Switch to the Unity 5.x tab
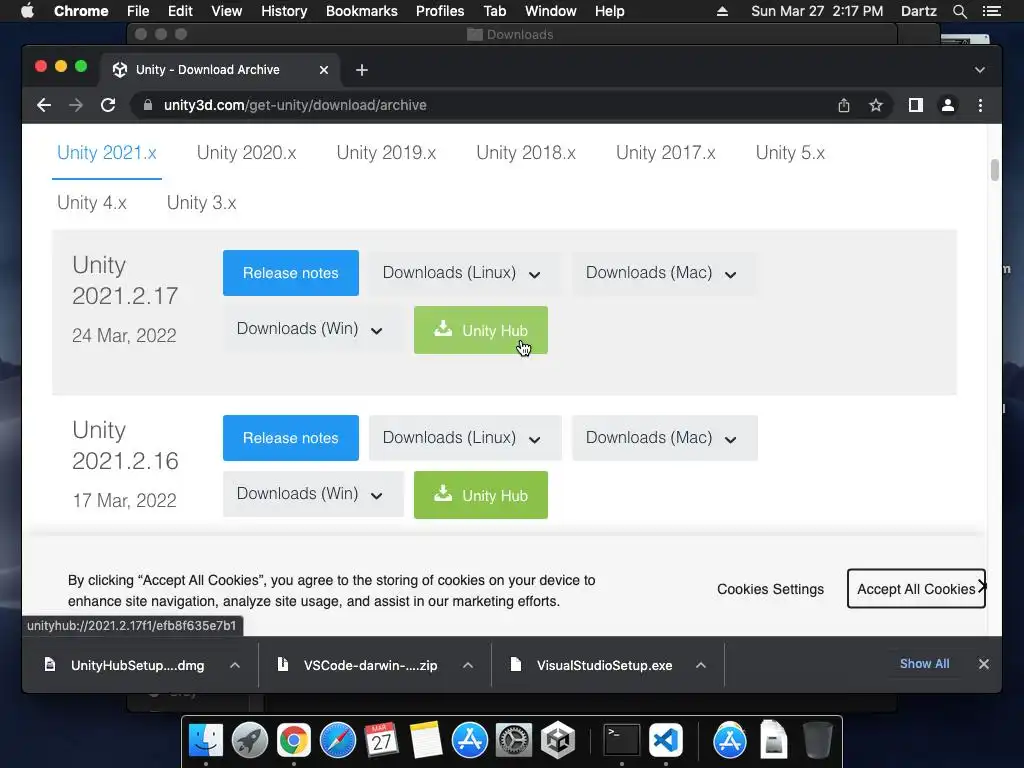 pyautogui.click(x=790, y=153)
